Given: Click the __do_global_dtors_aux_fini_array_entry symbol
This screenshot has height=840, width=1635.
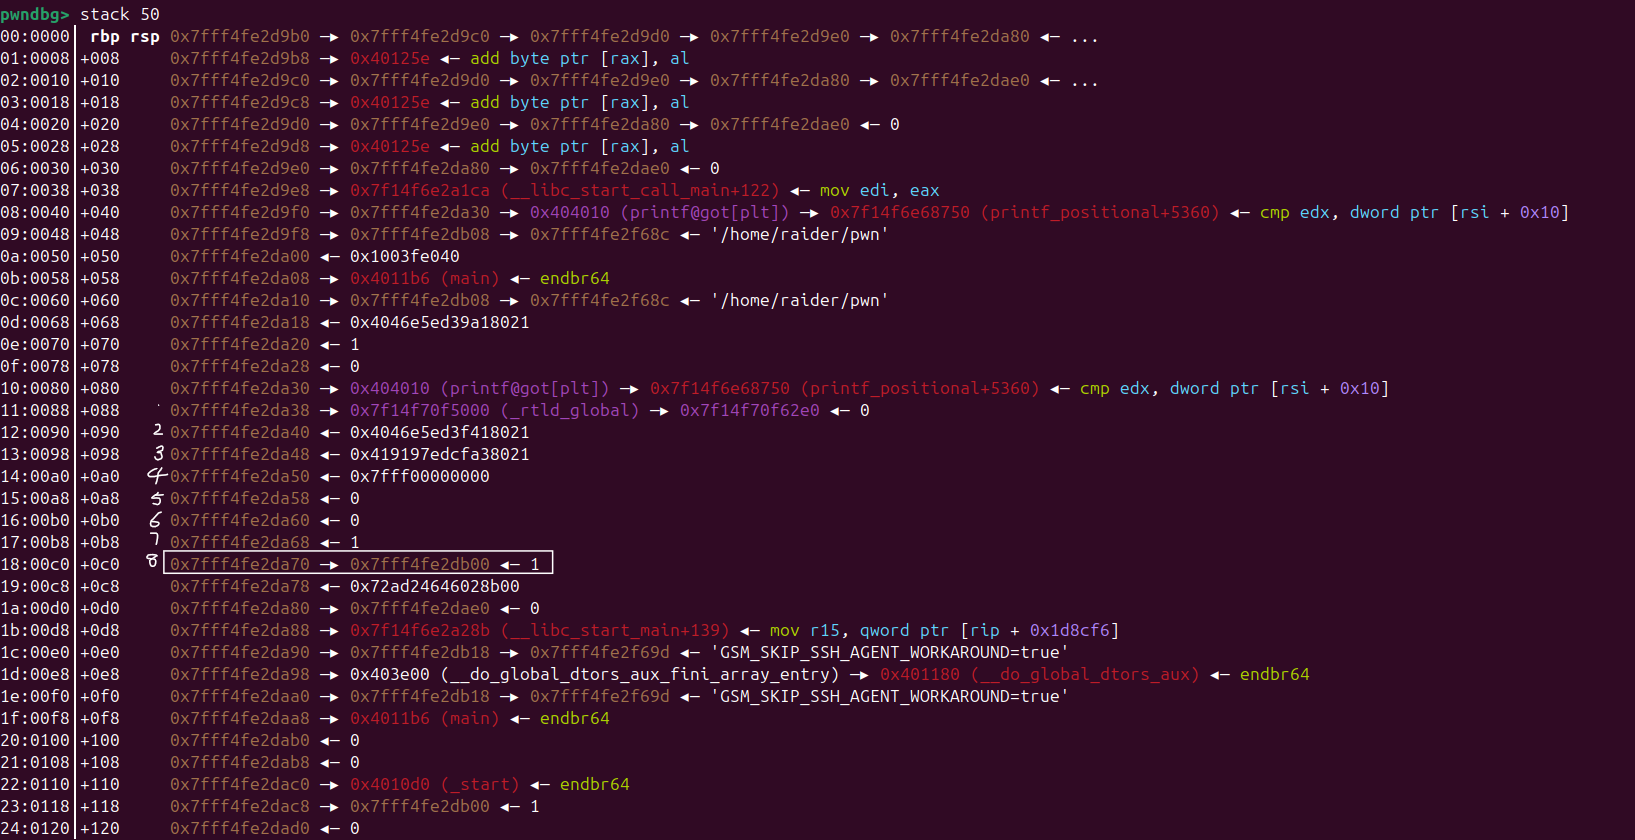Looking at the screenshot, I should pyautogui.click(x=639, y=674).
